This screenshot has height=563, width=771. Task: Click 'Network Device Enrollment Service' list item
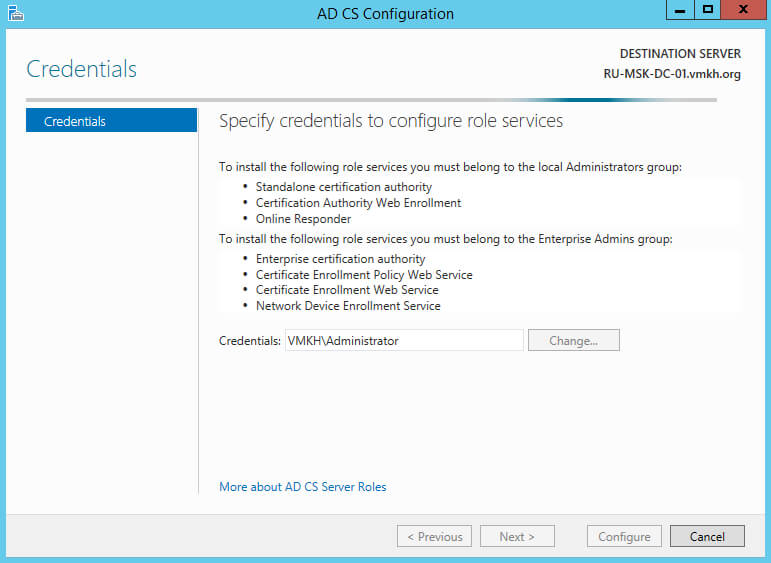pyautogui.click(x=348, y=306)
